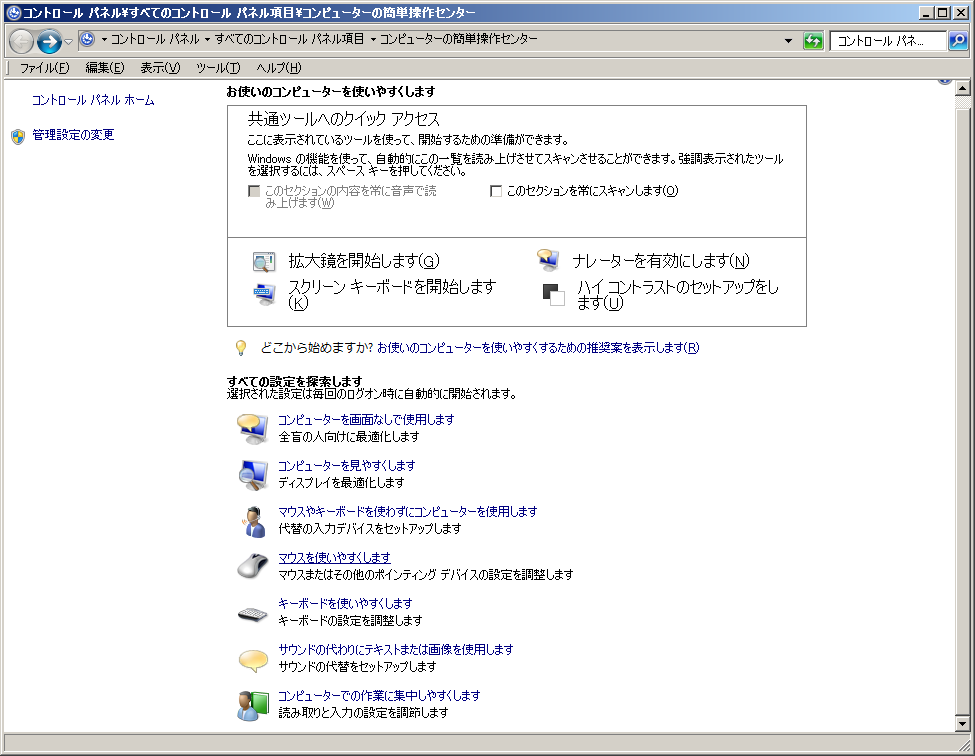Screen dimensions: 975x756
Task: Enable このセクションを常にスキャンします checkbox
Action: [x=496, y=191]
